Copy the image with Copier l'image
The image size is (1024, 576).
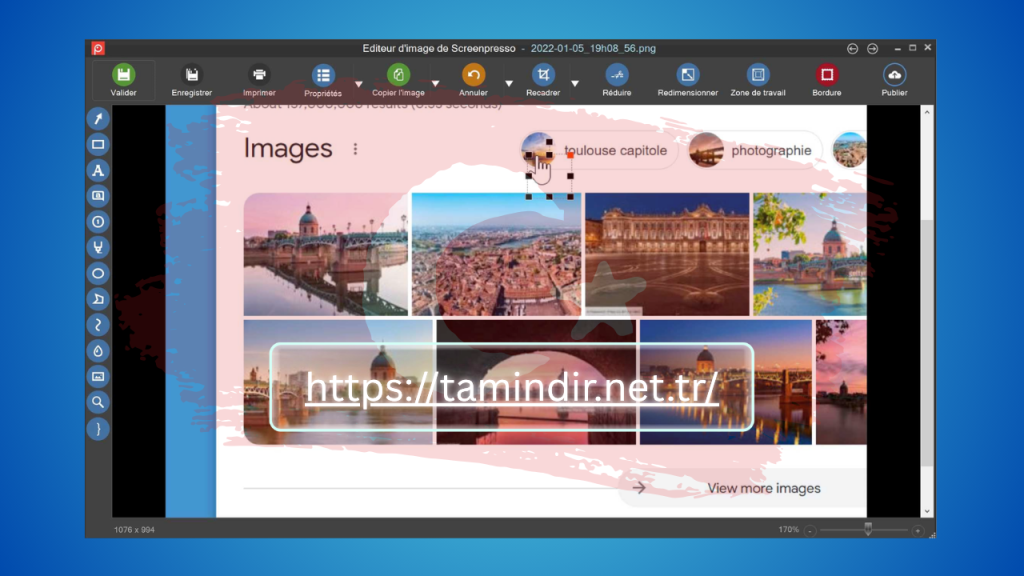pyautogui.click(x=398, y=80)
